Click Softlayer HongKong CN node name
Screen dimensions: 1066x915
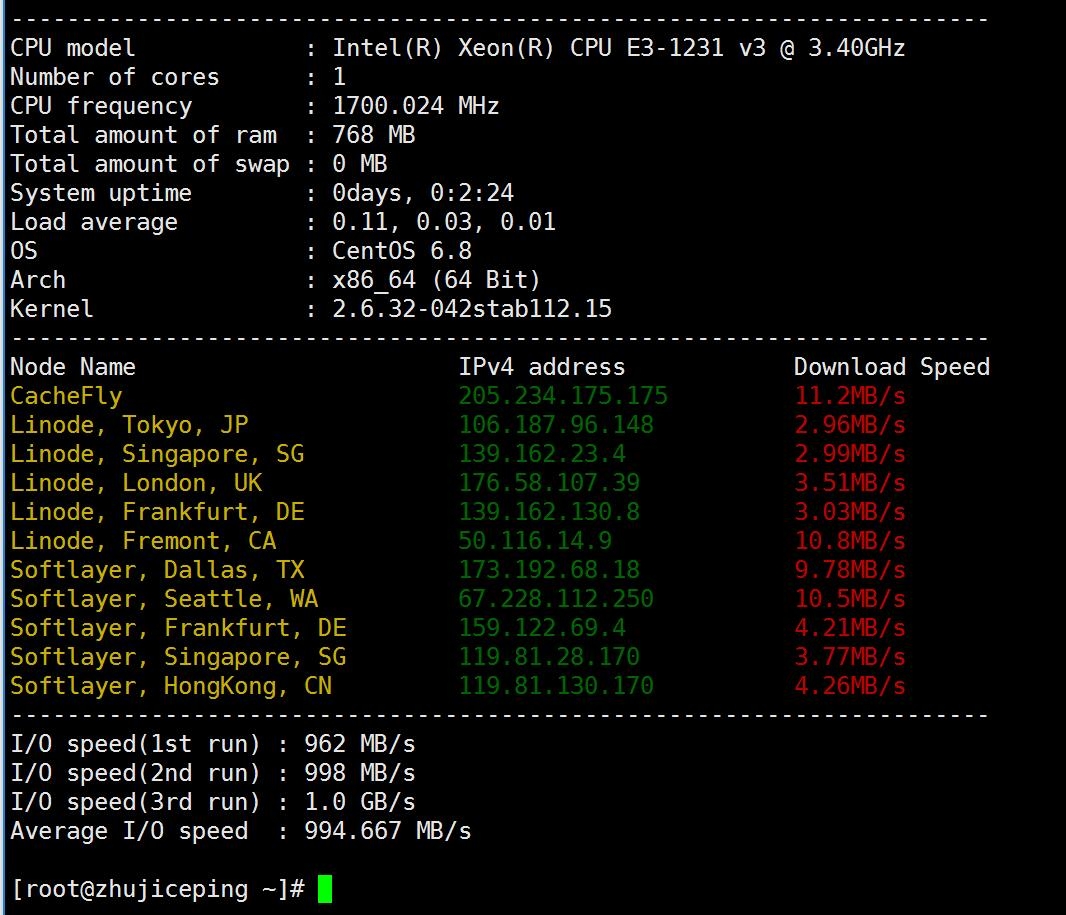171,686
